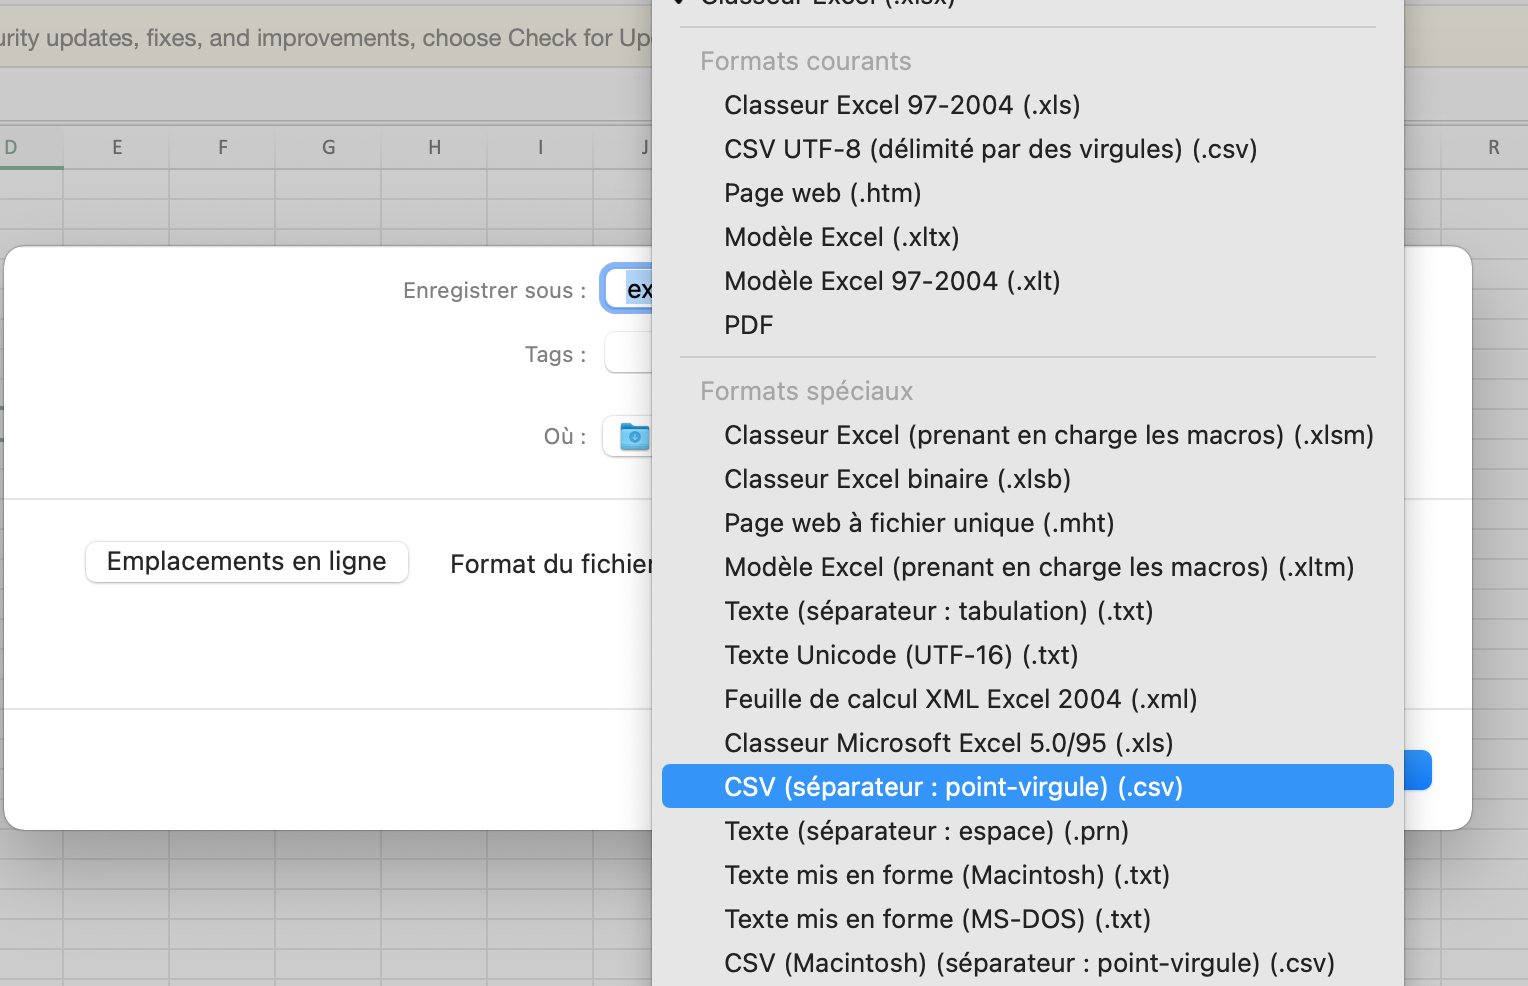This screenshot has height=986, width=1528.
Task: Click the Enregistrer sous filename field
Action: pos(628,289)
